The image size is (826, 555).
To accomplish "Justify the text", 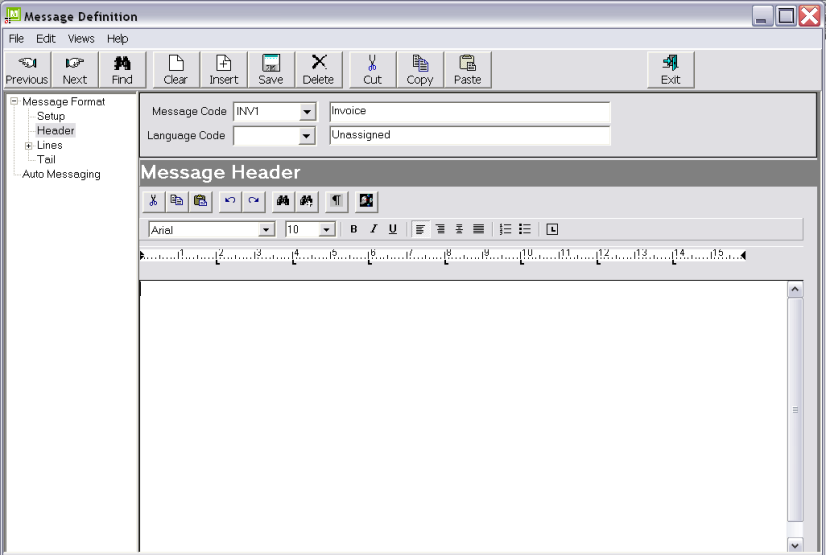I will (478, 229).
